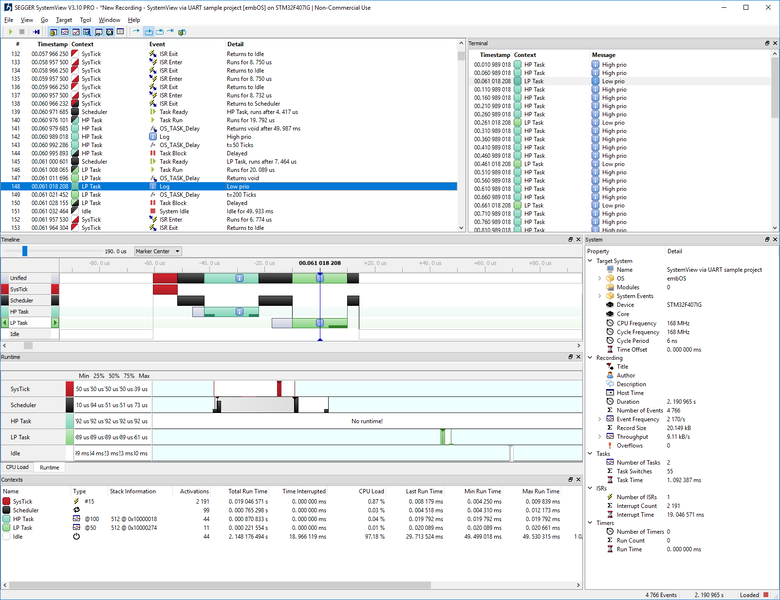Viewport: 780px width, 600px height.
Task: Open the Tool menu
Action: pyautogui.click(x=86, y=20)
